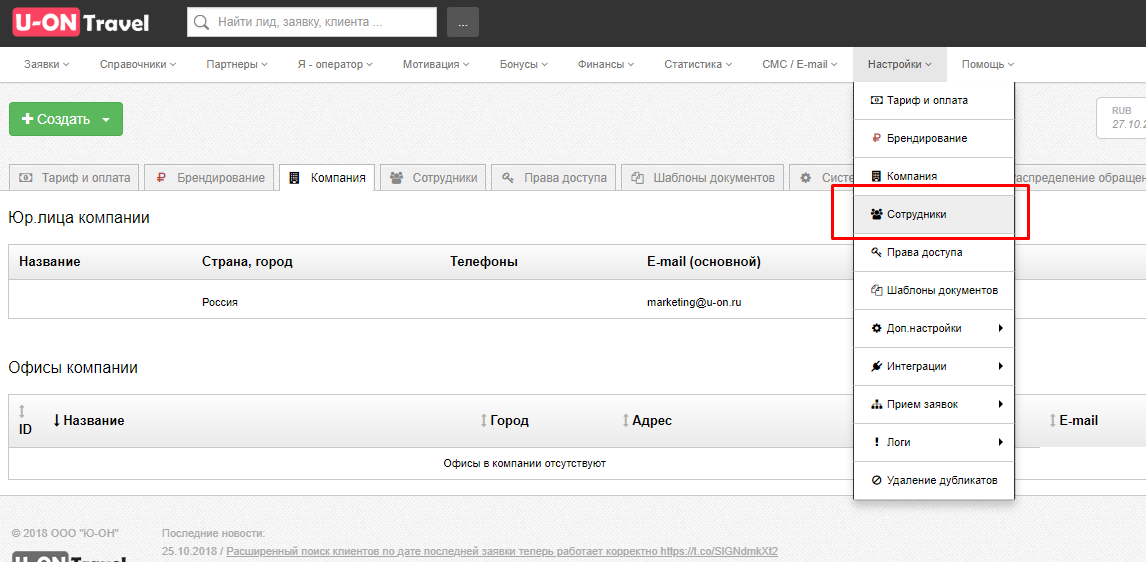Open the latest news link in footer
The width and height of the screenshot is (1146, 562).
coord(501,551)
